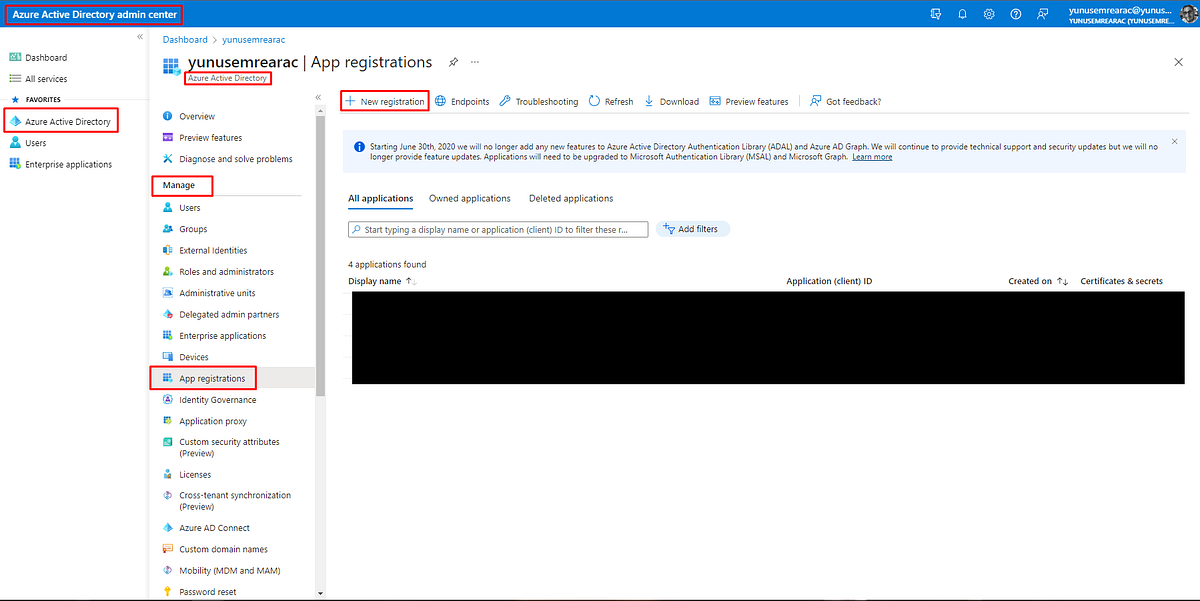Refresh the applications list

click(x=611, y=101)
